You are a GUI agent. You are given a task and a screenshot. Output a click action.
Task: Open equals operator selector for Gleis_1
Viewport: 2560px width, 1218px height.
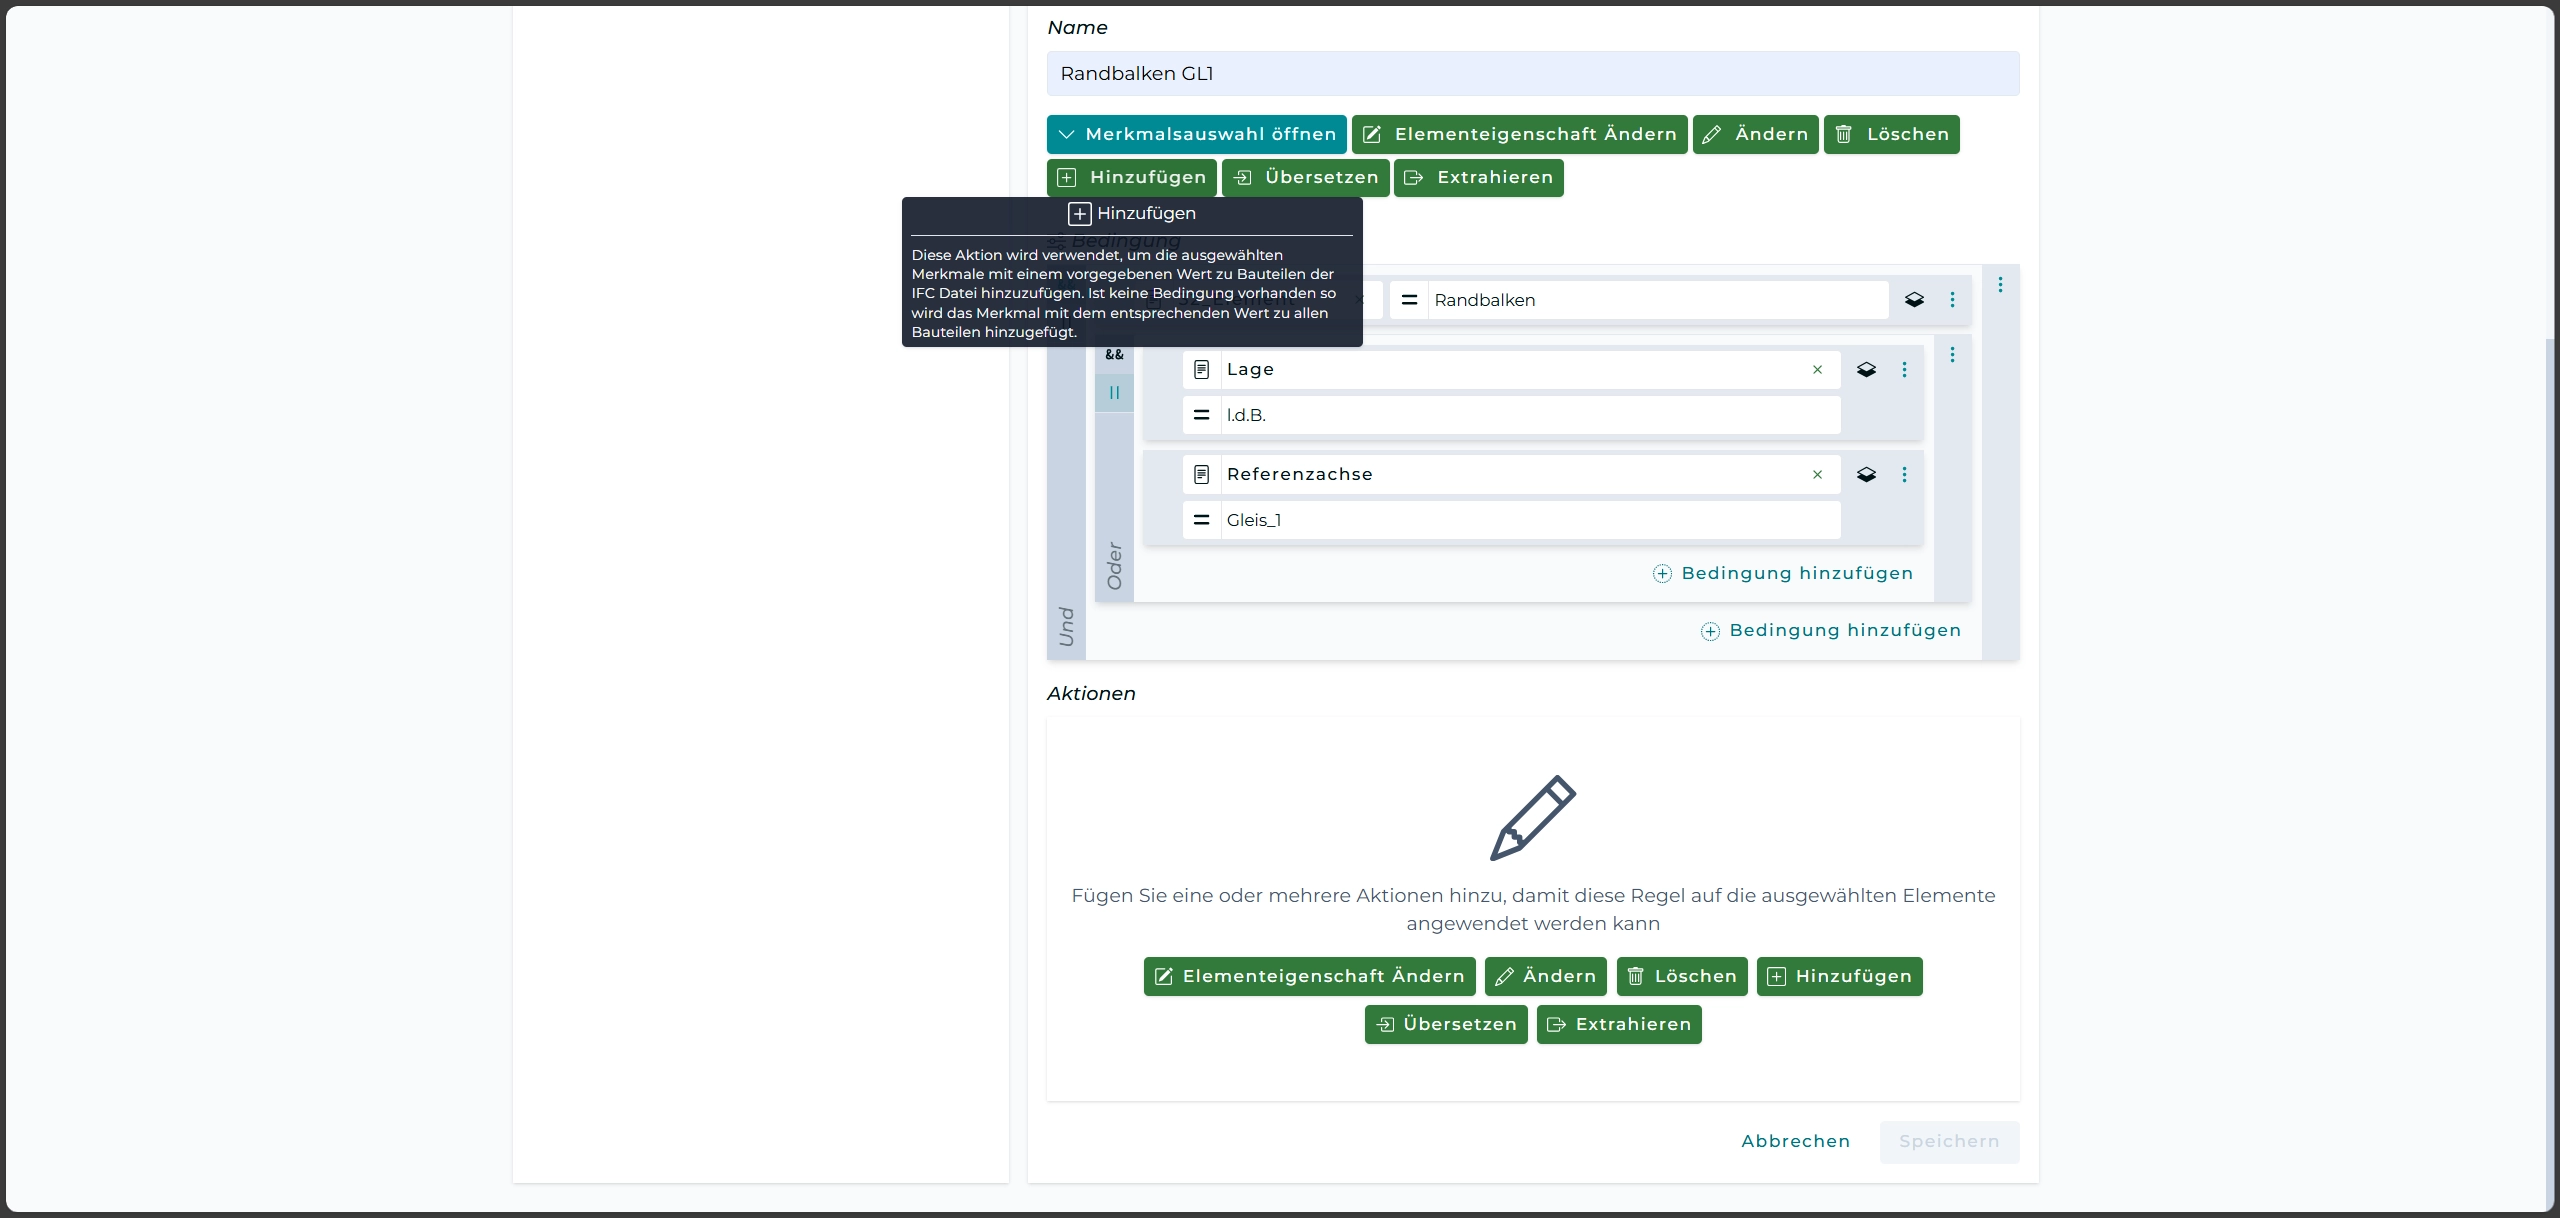[x=1202, y=520]
